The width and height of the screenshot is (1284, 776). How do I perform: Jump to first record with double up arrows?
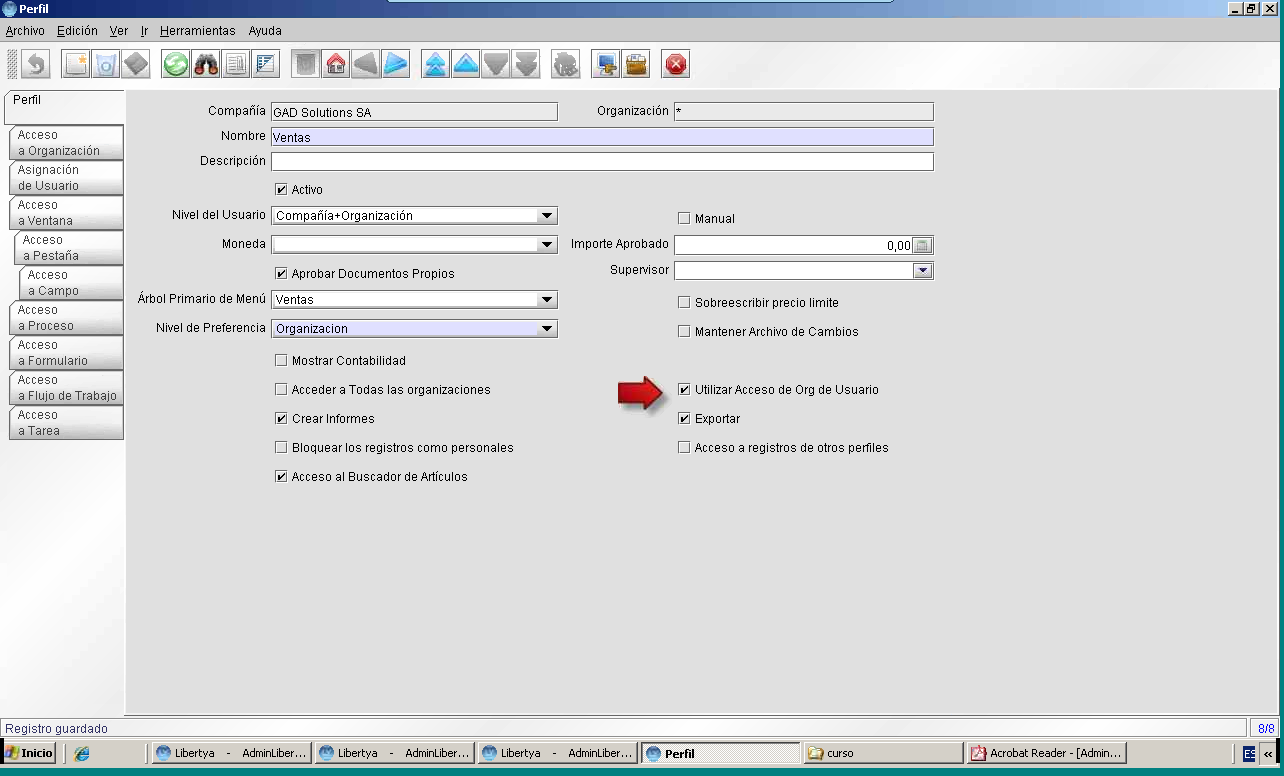coord(436,65)
